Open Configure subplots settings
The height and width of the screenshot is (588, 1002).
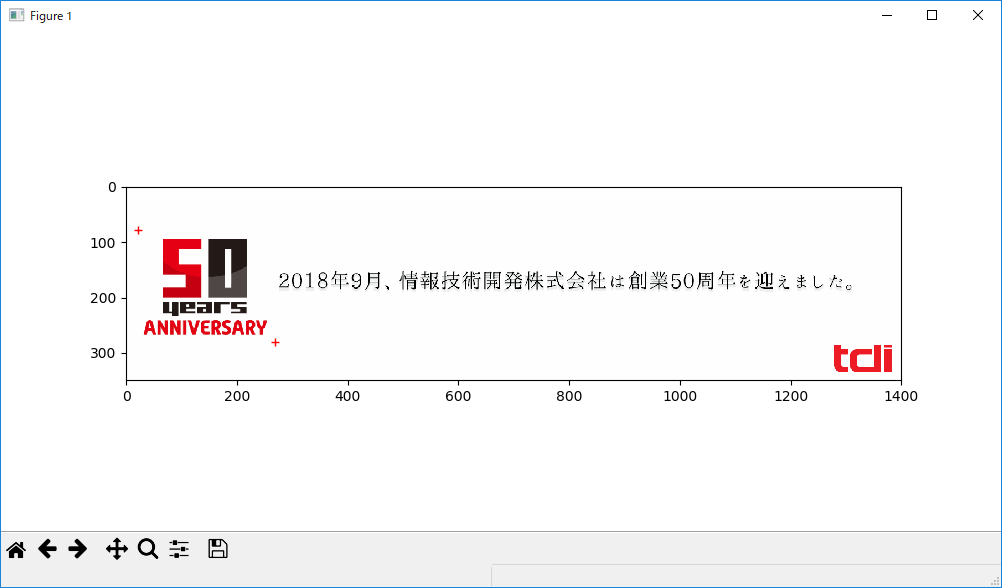coord(179,549)
